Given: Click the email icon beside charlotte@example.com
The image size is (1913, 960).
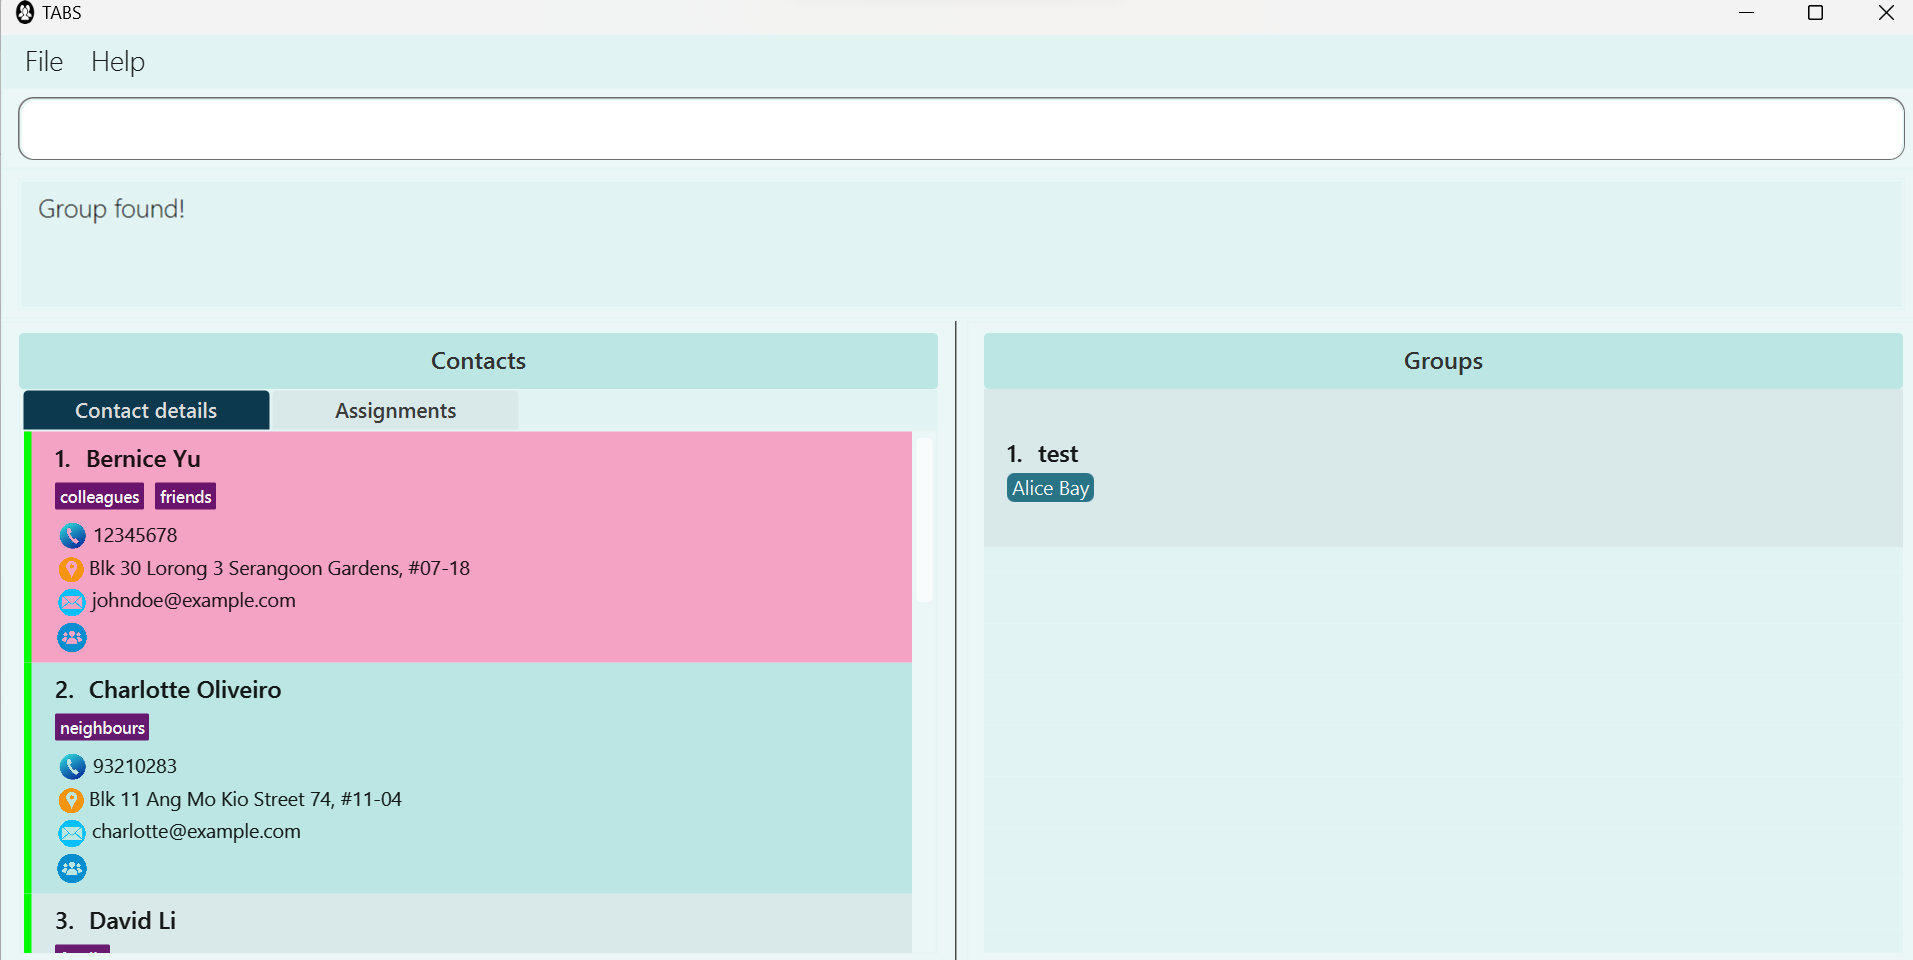Looking at the screenshot, I should coord(72,833).
